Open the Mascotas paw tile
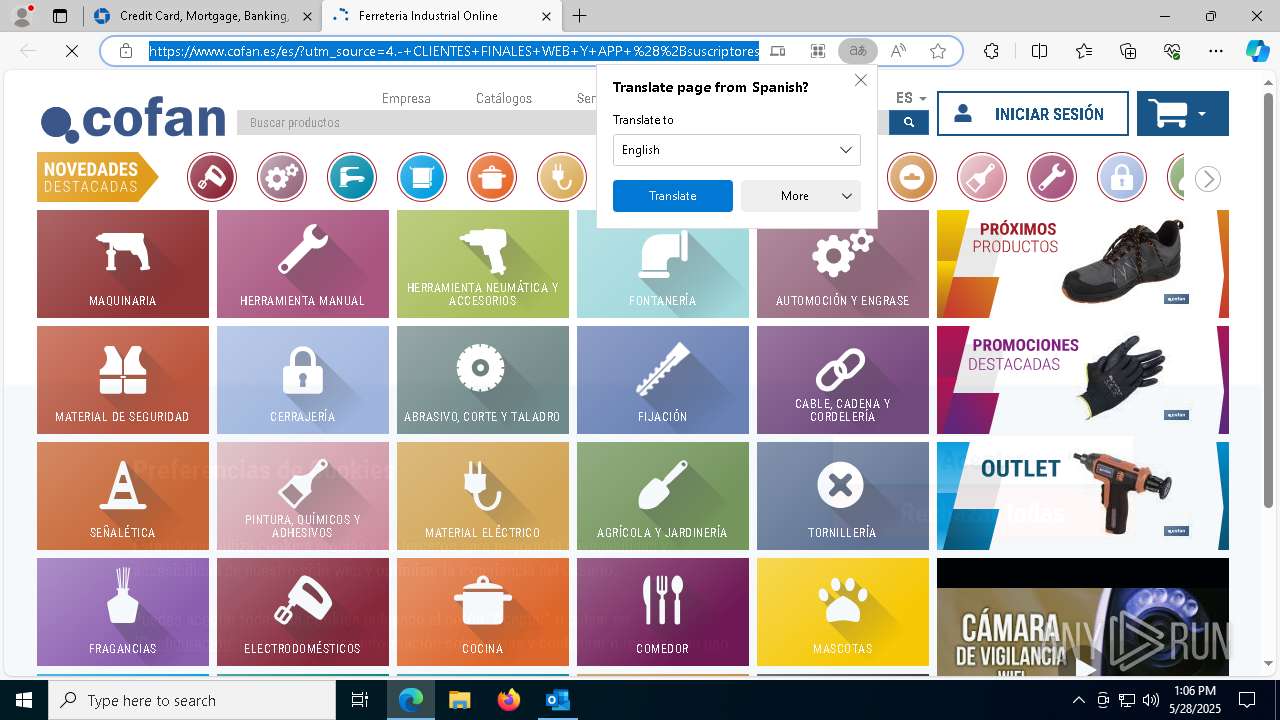The height and width of the screenshot is (720, 1280). click(843, 612)
